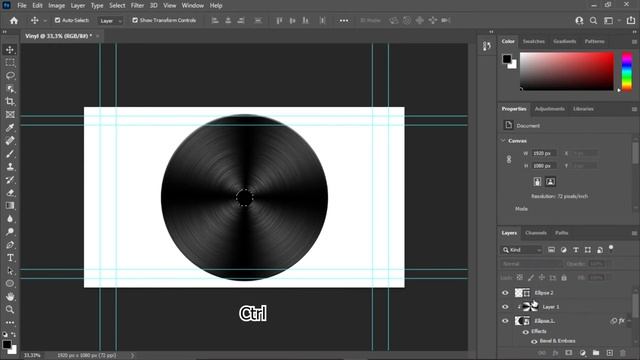640x360 pixels.
Task: Toggle layer filtering switch on
Action: click(x=611, y=248)
